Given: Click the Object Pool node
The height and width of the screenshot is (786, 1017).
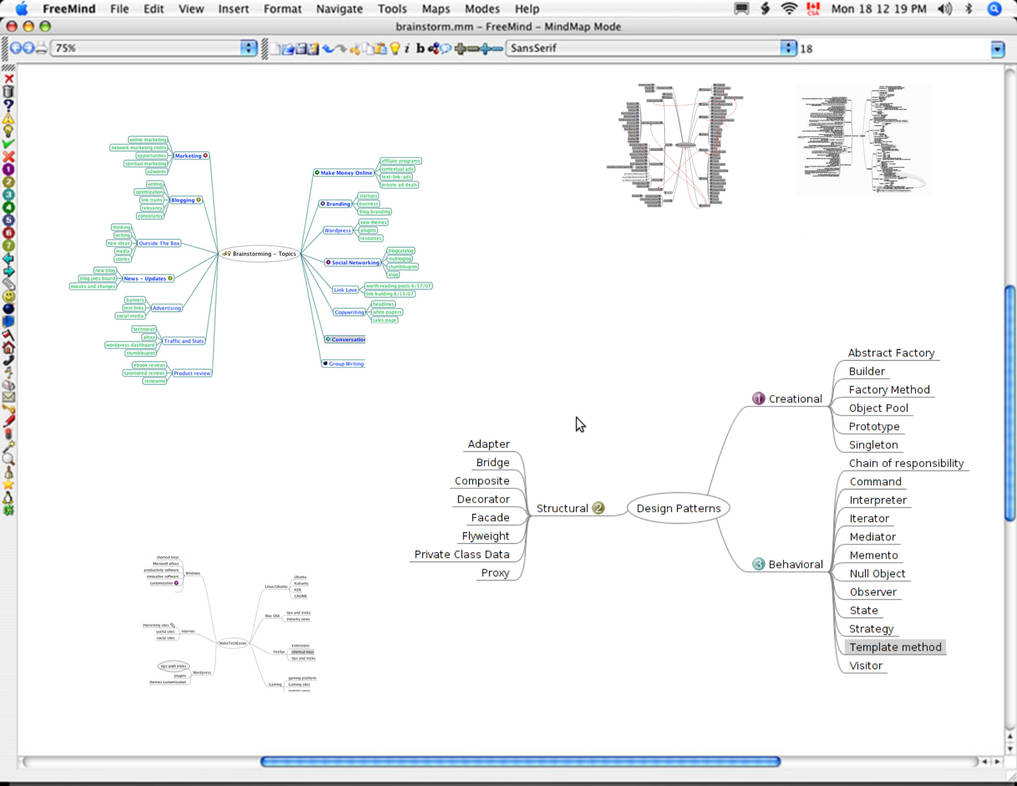Looking at the screenshot, I should (878, 408).
